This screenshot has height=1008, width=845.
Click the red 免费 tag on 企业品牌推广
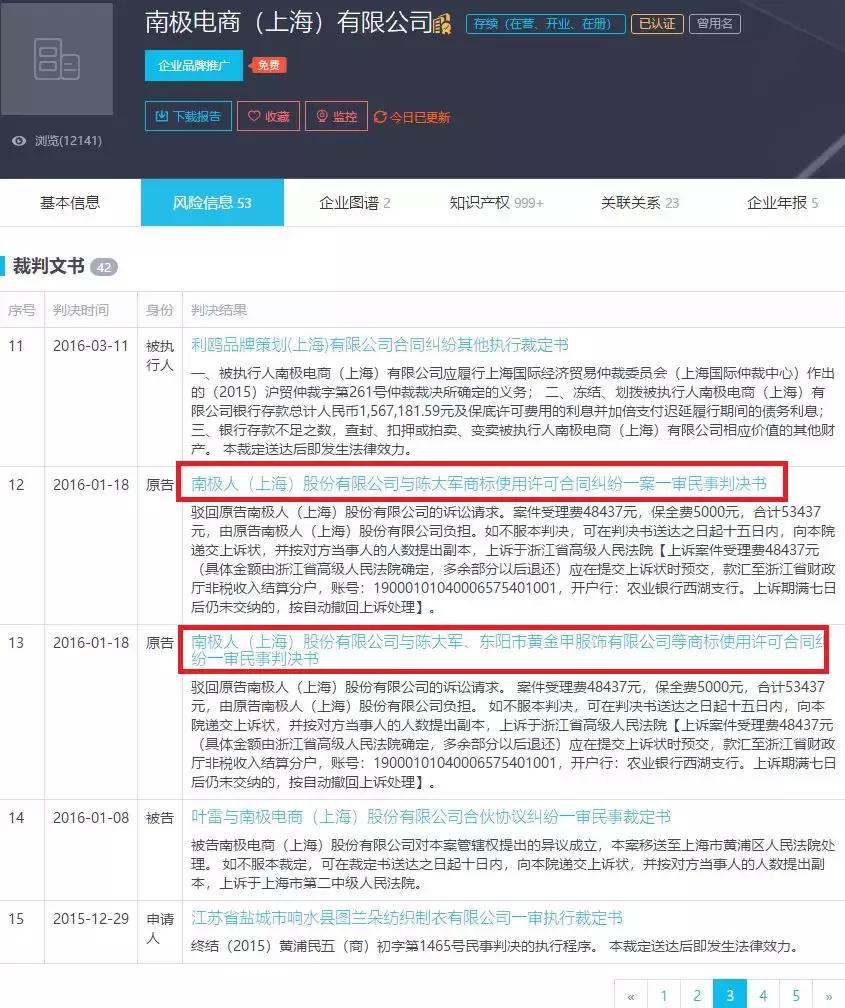click(266, 65)
